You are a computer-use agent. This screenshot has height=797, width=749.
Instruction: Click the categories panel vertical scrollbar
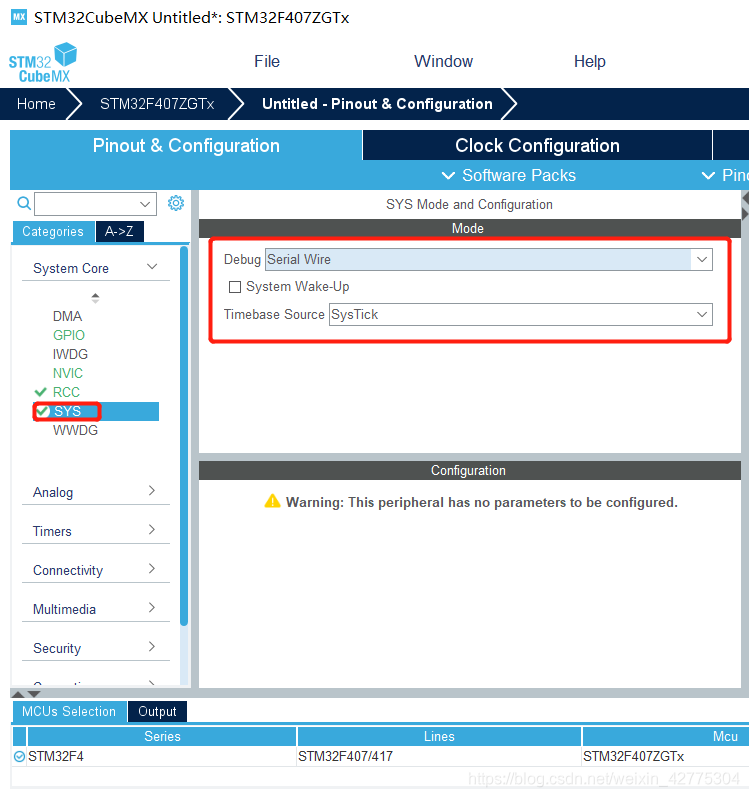coord(184,436)
